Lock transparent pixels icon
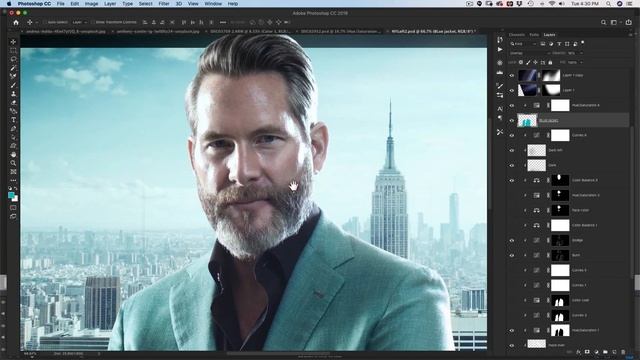640x360 pixels. [521, 62]
